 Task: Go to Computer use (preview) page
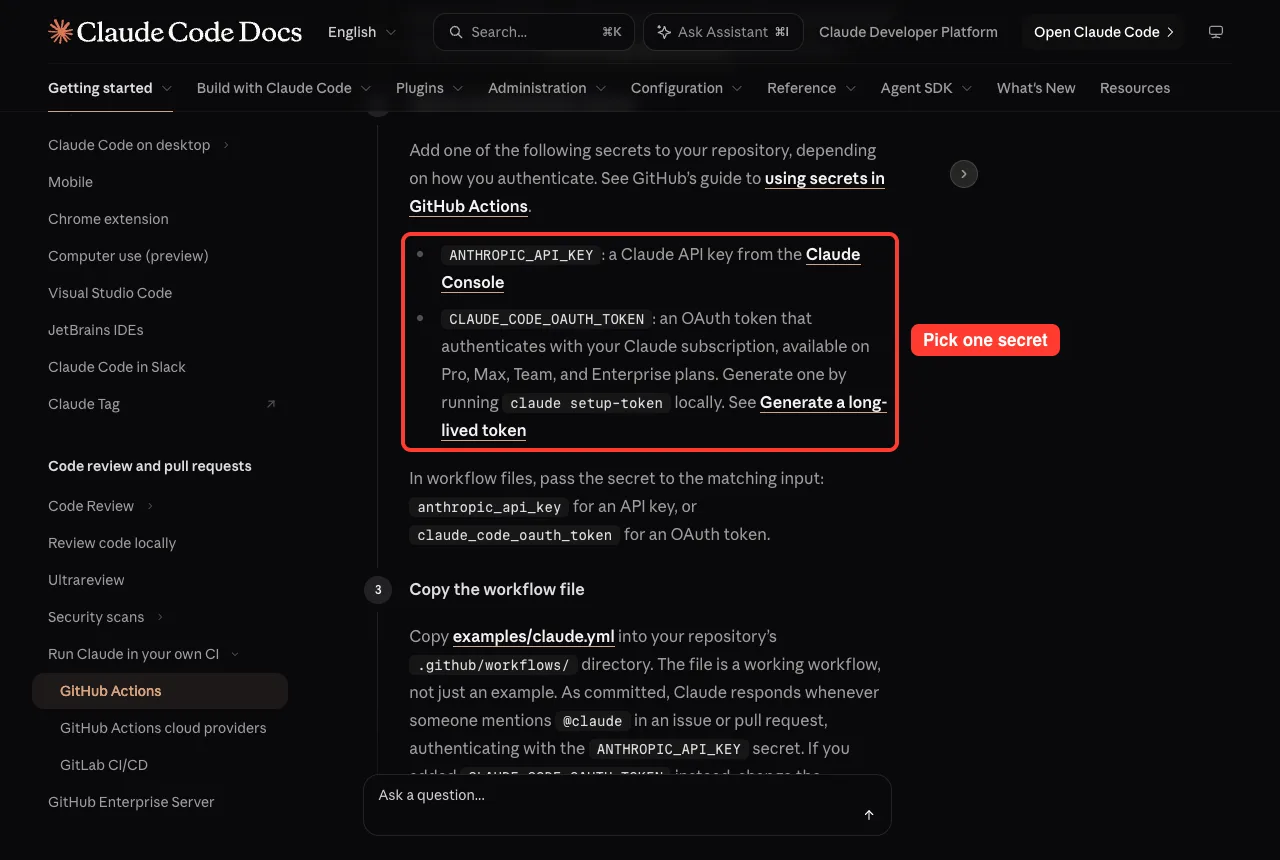(128, 256)
